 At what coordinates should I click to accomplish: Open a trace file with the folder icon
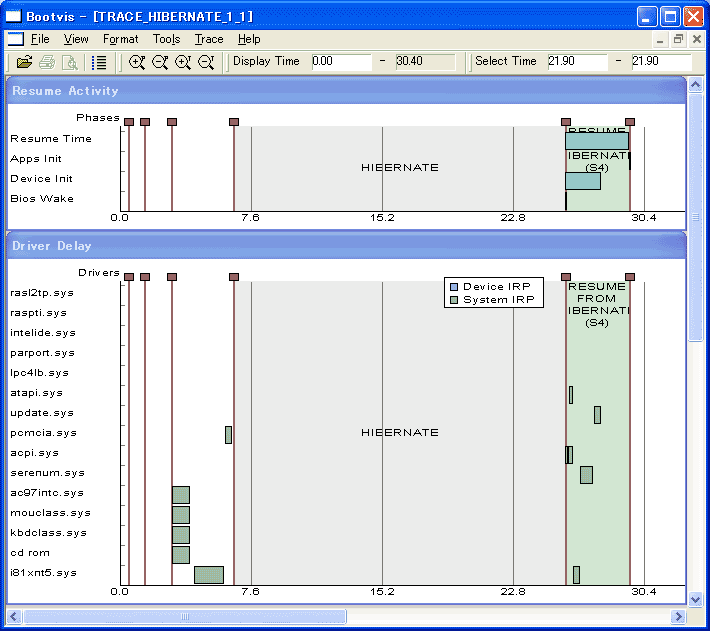click(24, 62)
